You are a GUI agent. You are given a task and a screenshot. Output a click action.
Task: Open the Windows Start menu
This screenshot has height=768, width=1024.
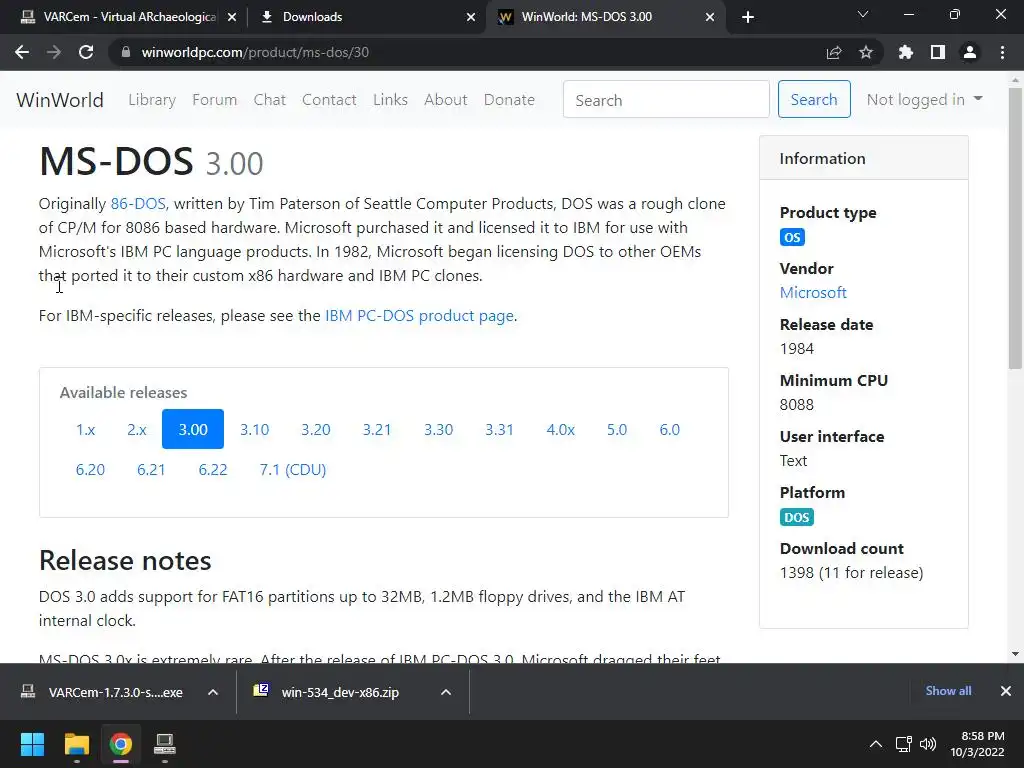coord(32,744)
